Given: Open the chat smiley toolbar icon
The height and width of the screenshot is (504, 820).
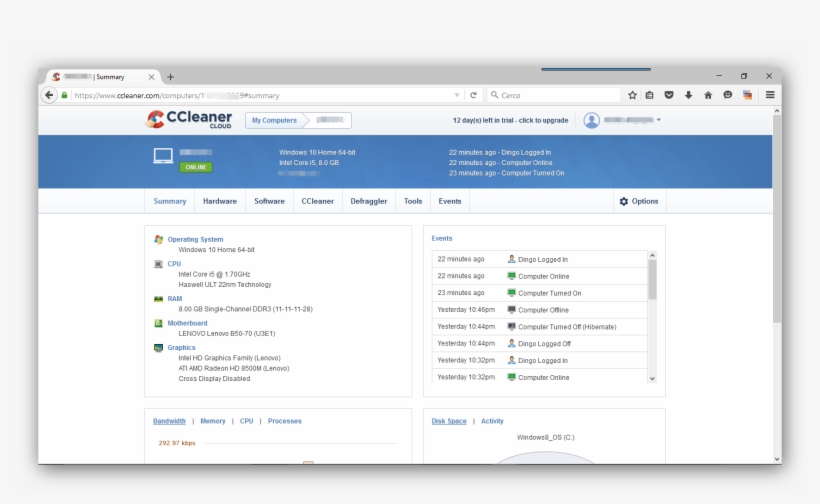Looking at the screenshot, I should point(727,95).
